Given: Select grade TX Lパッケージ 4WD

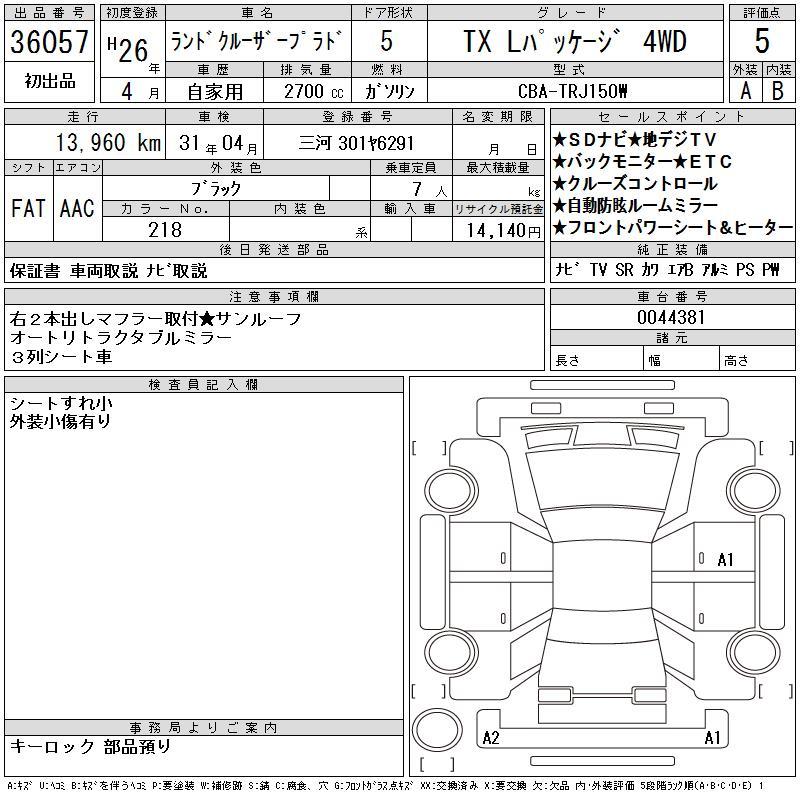Looking at the screenshot, I should (575, 41).
